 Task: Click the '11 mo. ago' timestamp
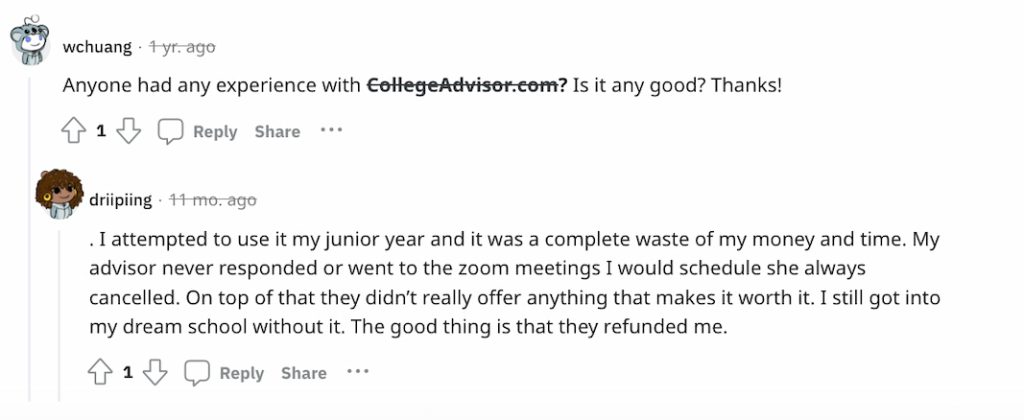[212, 200]
